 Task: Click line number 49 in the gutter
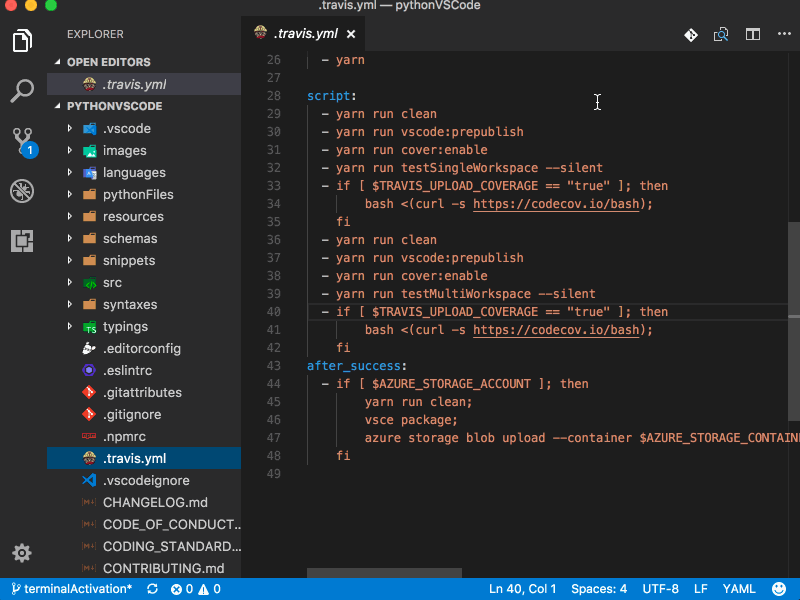click(273, 474)
